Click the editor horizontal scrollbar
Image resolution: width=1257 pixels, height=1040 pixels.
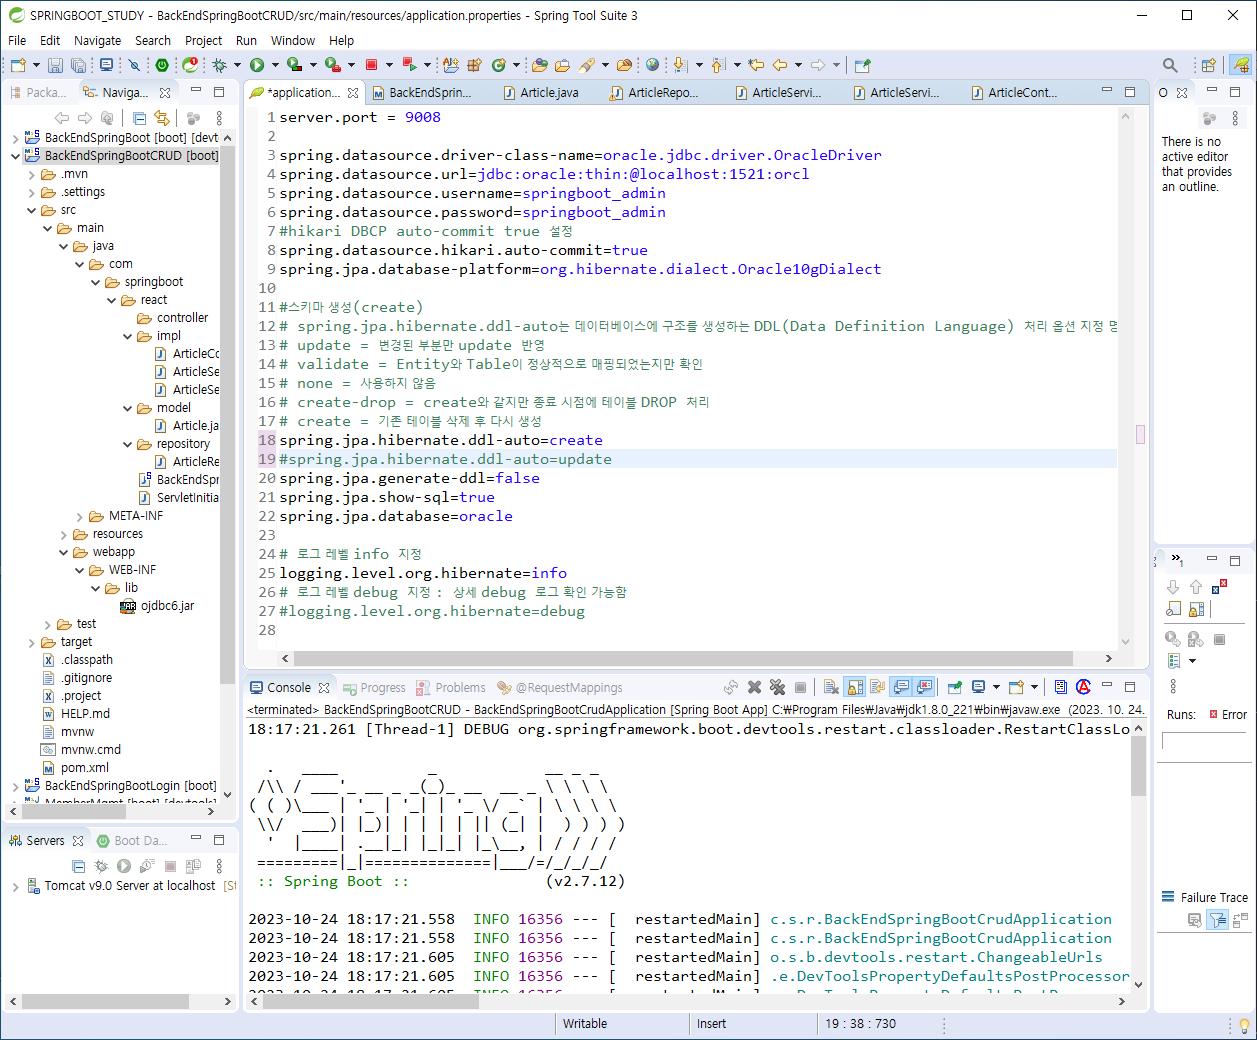pyautogui.click(x=682, y=658)
